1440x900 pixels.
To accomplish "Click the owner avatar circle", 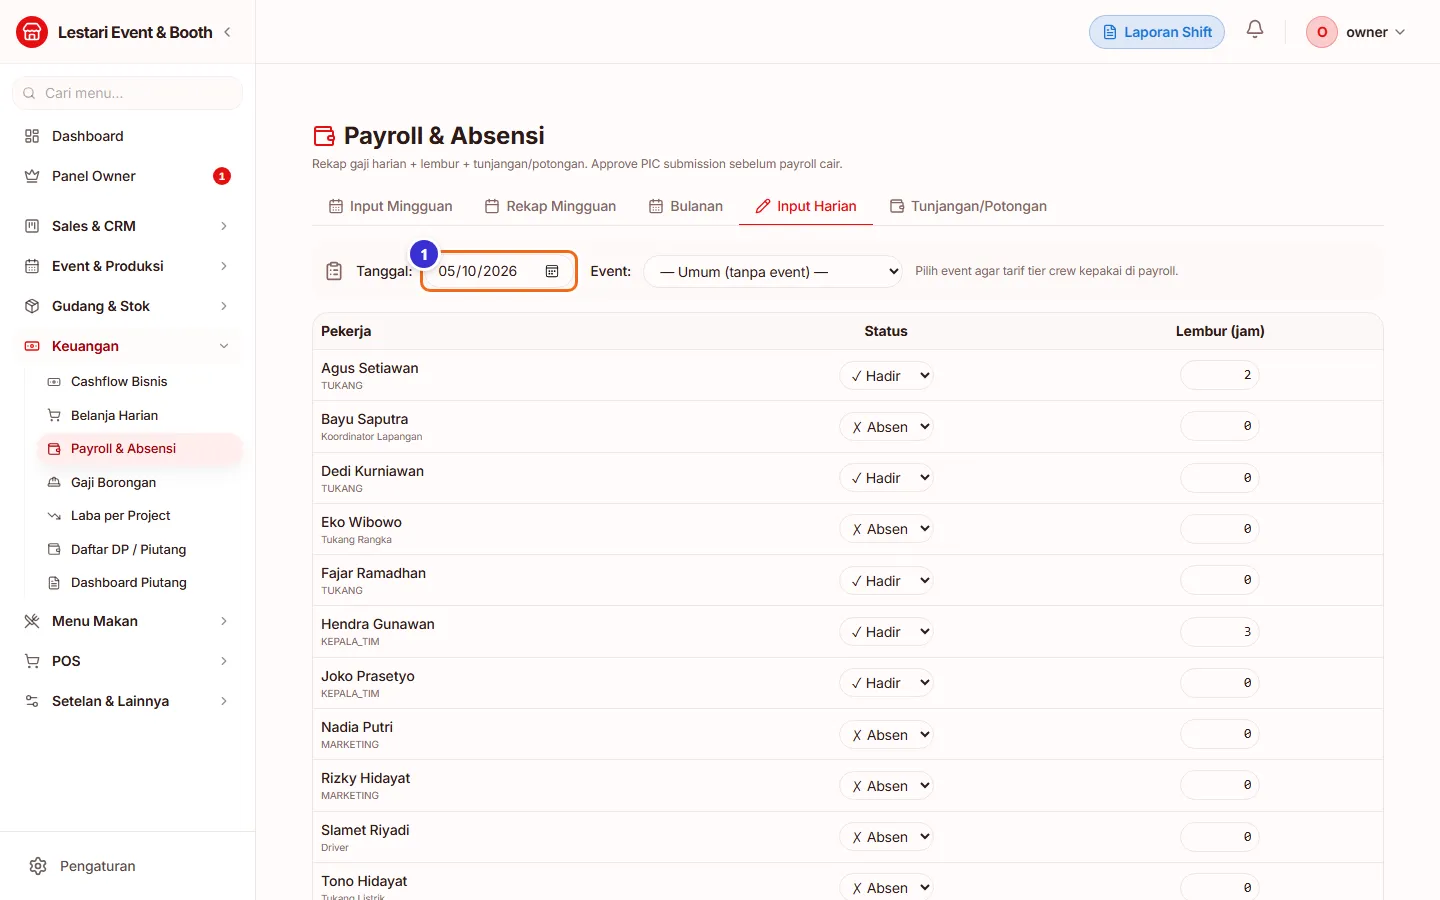I will [x=1322, y=32].
